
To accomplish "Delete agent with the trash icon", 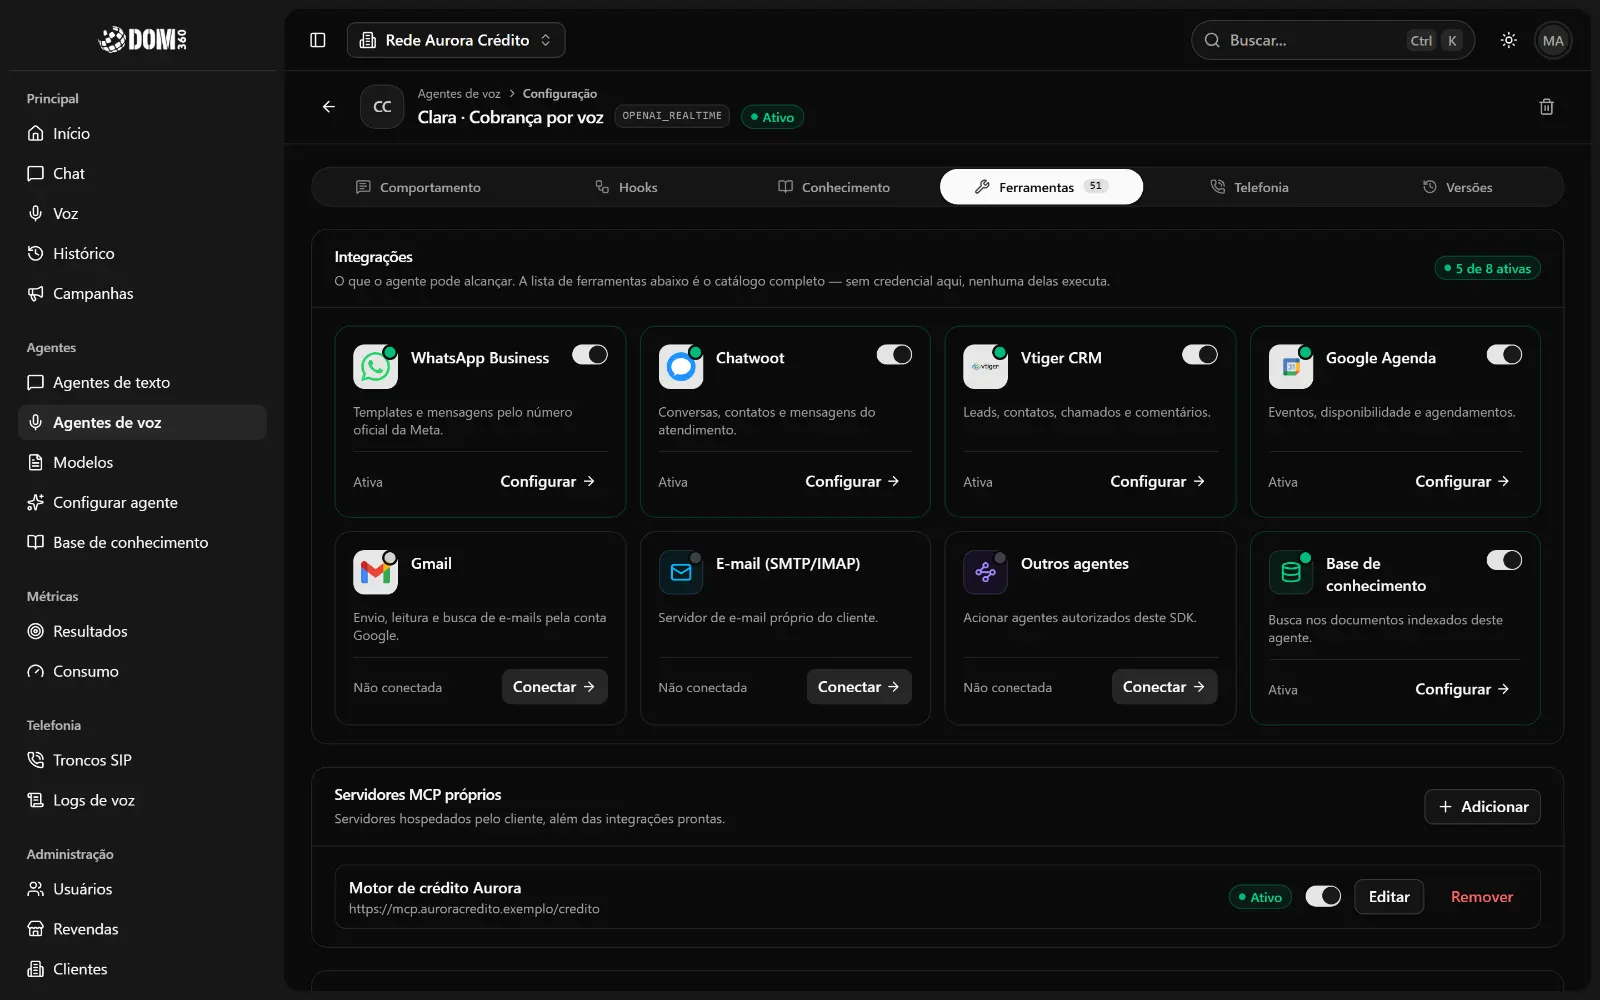I will tap(1546, 107).
